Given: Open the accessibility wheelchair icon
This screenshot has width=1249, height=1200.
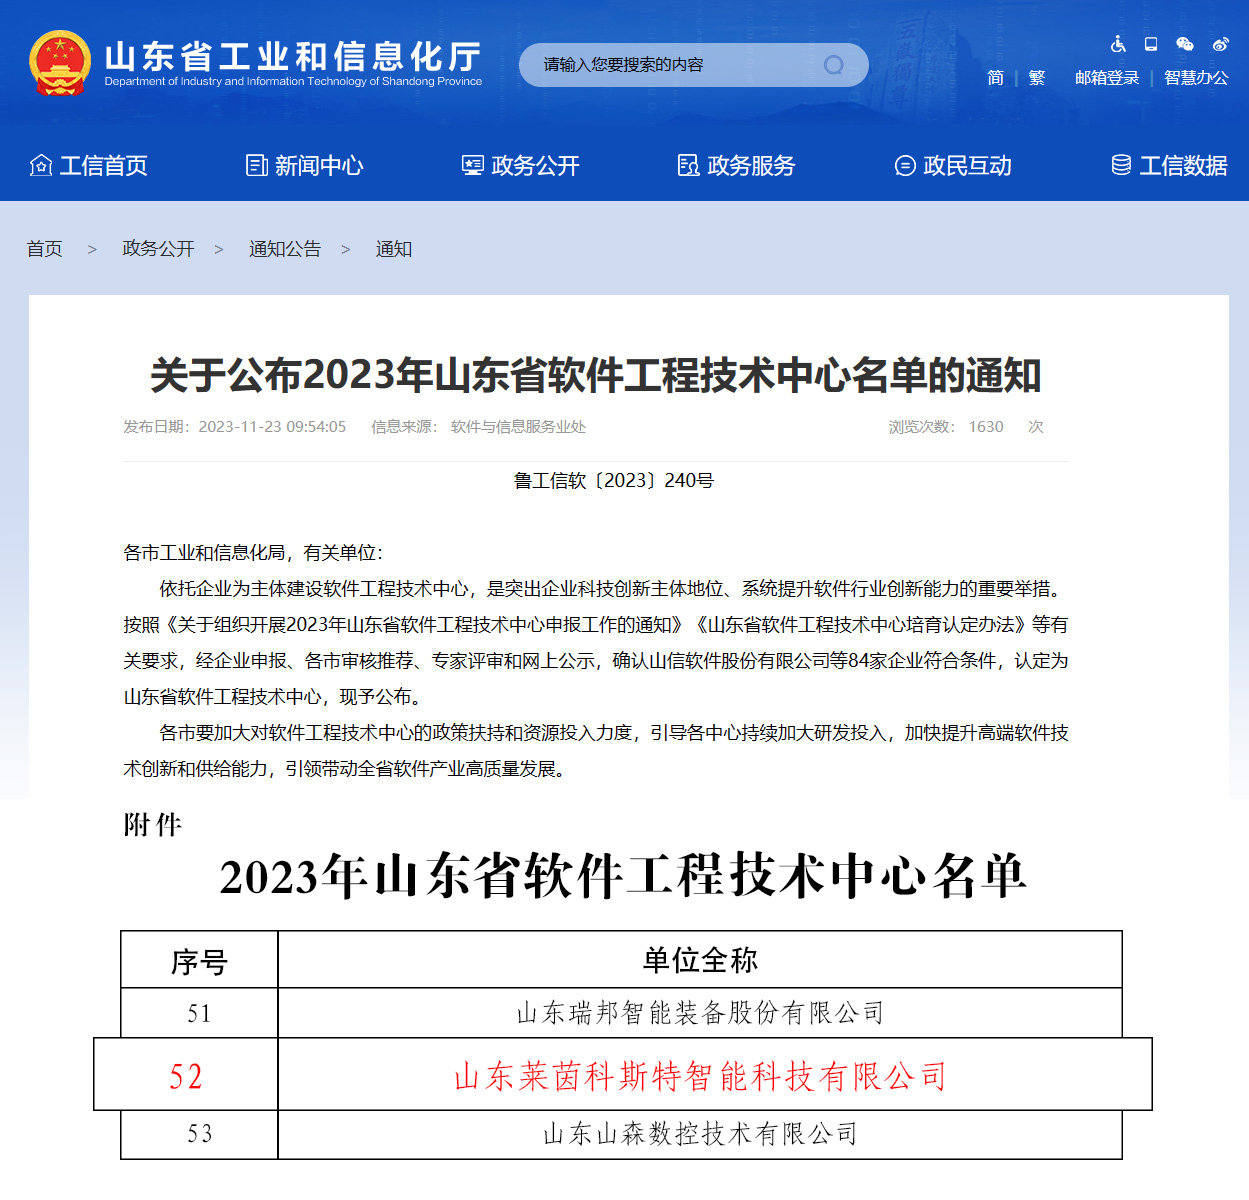Looking at the screenshot, I should 1118,44.
